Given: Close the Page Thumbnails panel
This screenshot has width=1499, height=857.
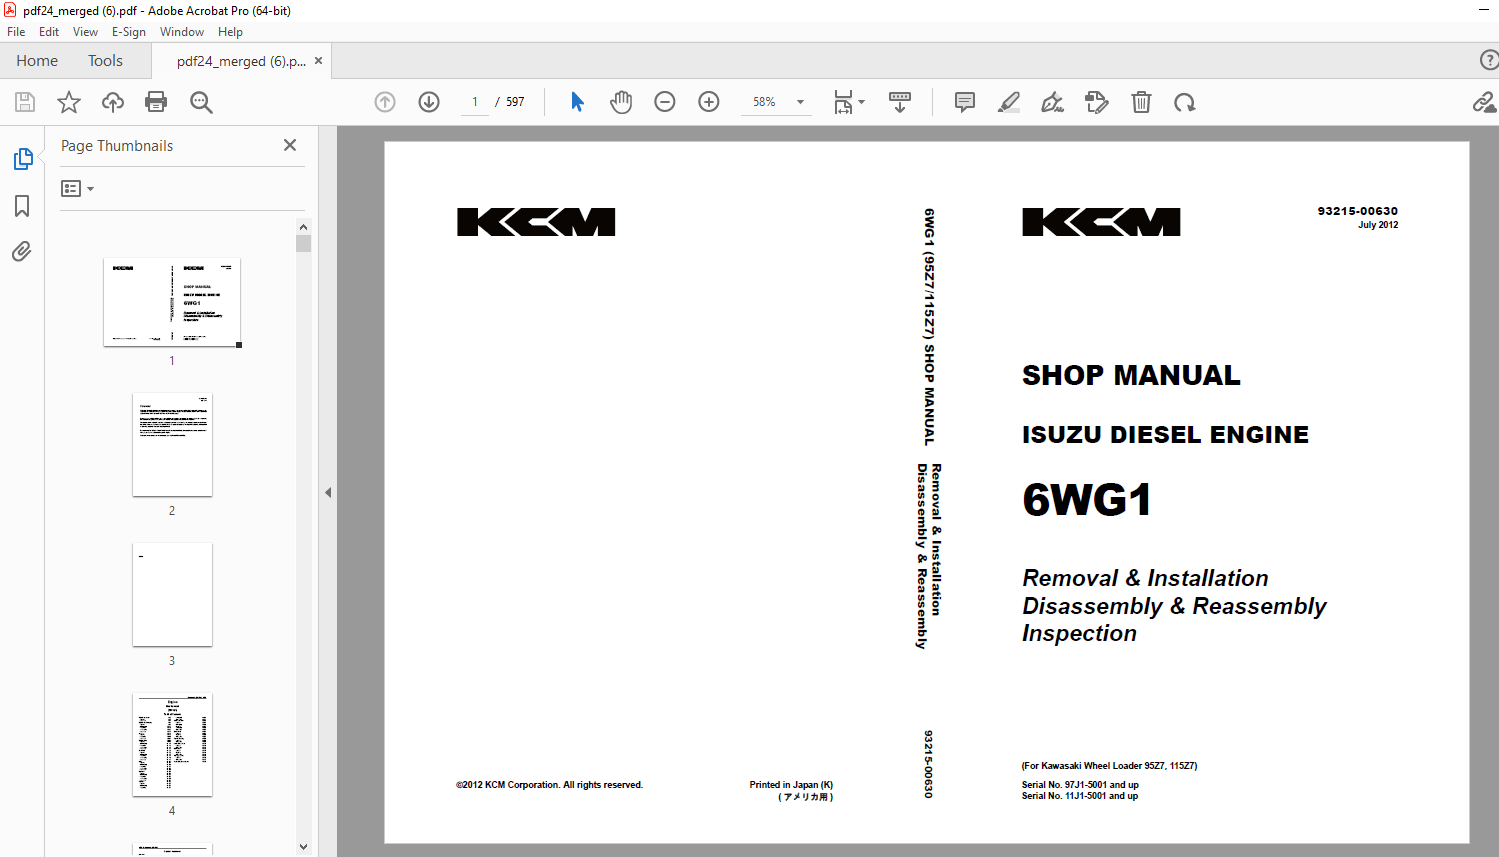Looking at the screenshot, I should point(290,145).
